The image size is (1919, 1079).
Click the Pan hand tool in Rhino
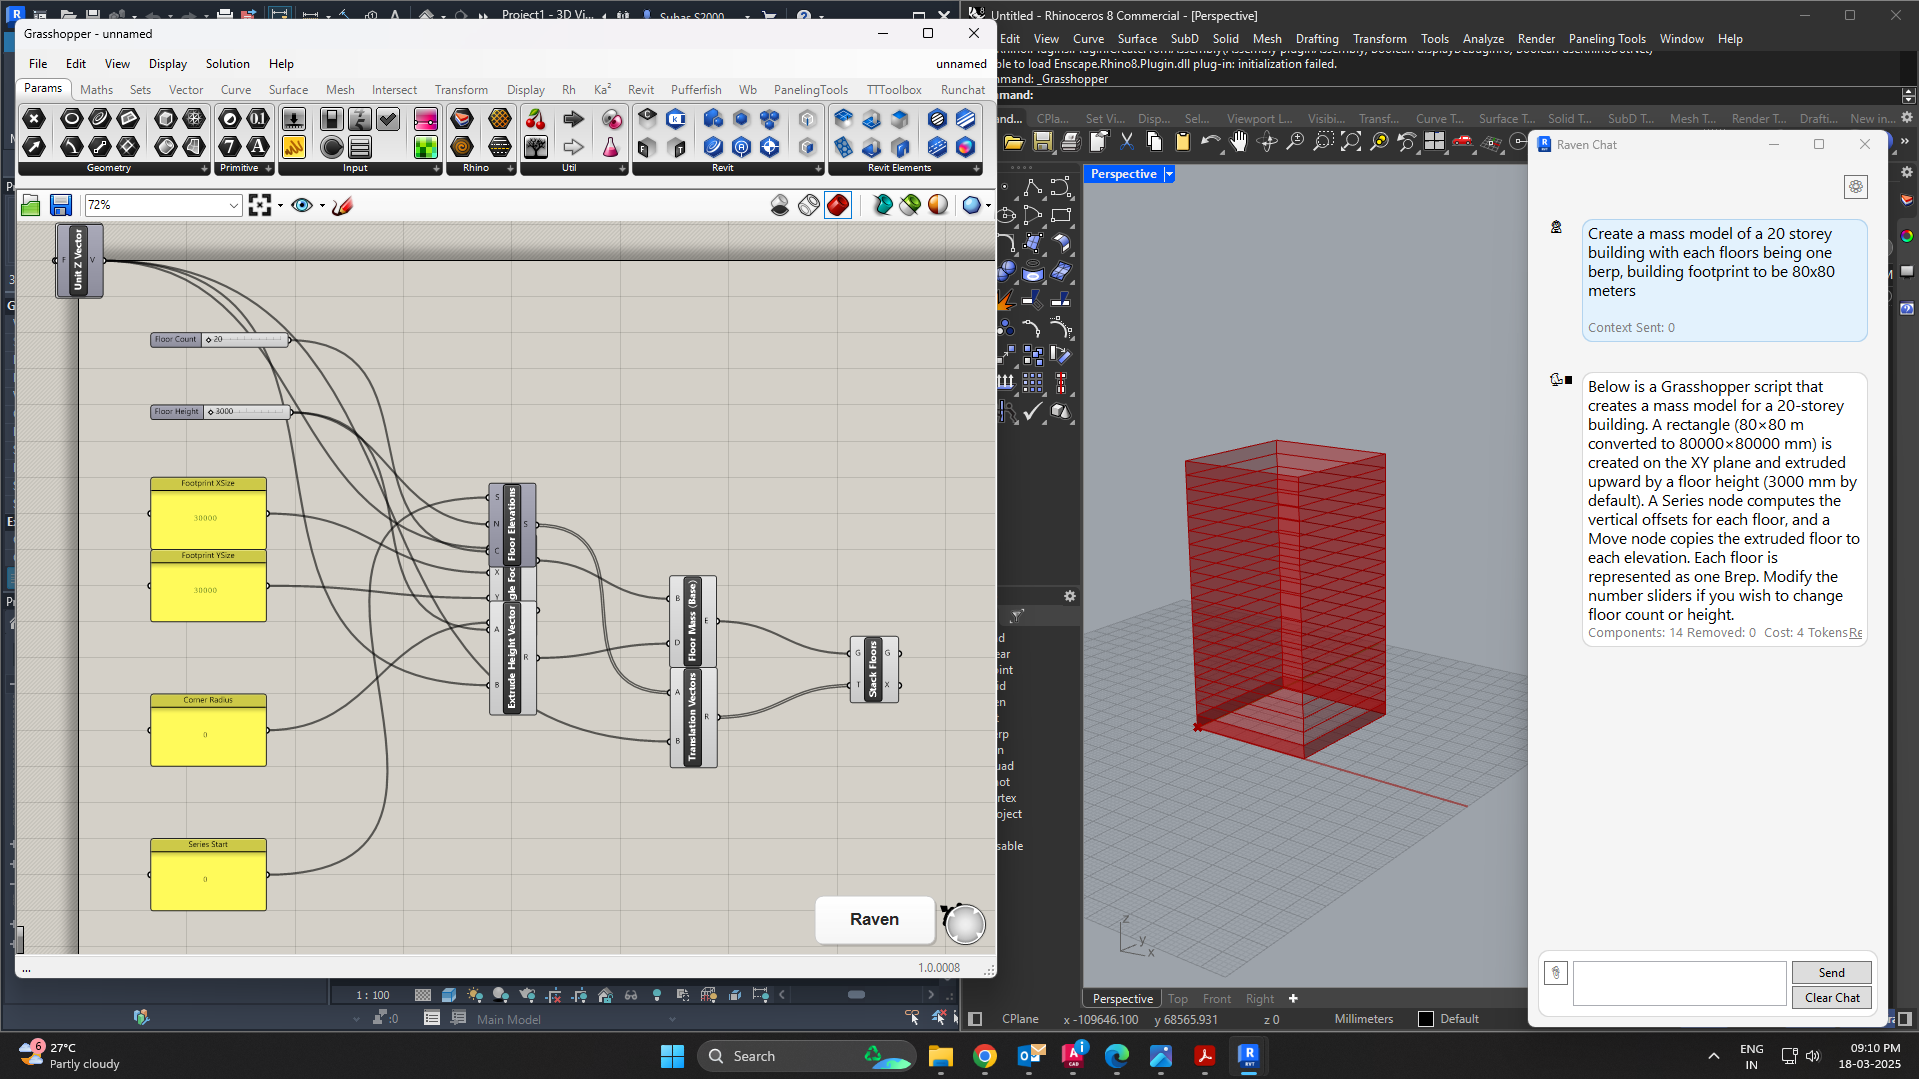(x=1239, y=142)
